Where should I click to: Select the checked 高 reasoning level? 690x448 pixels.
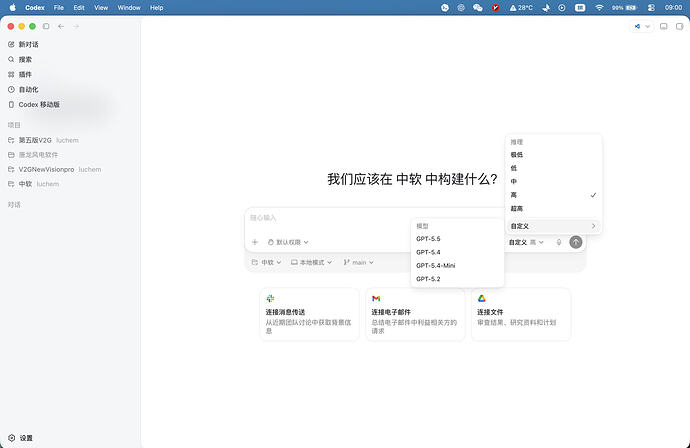point(553,195)
